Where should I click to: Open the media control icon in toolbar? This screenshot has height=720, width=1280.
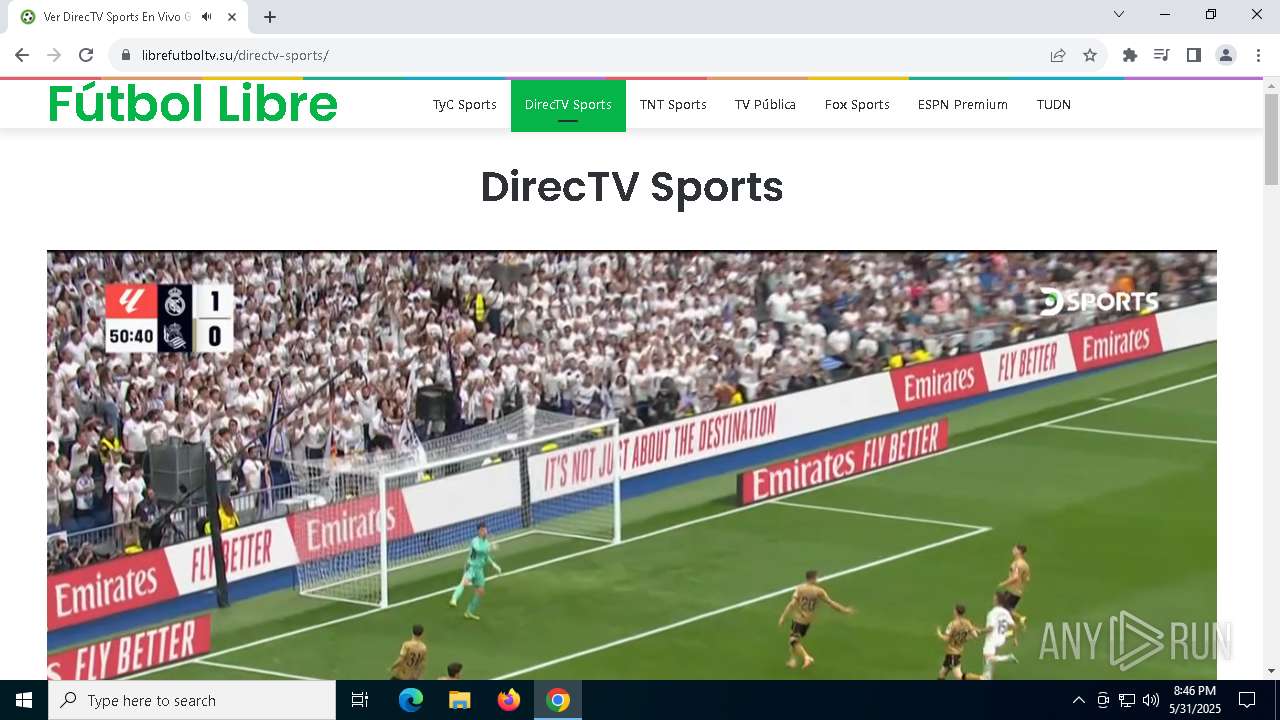pos(1162,55)
